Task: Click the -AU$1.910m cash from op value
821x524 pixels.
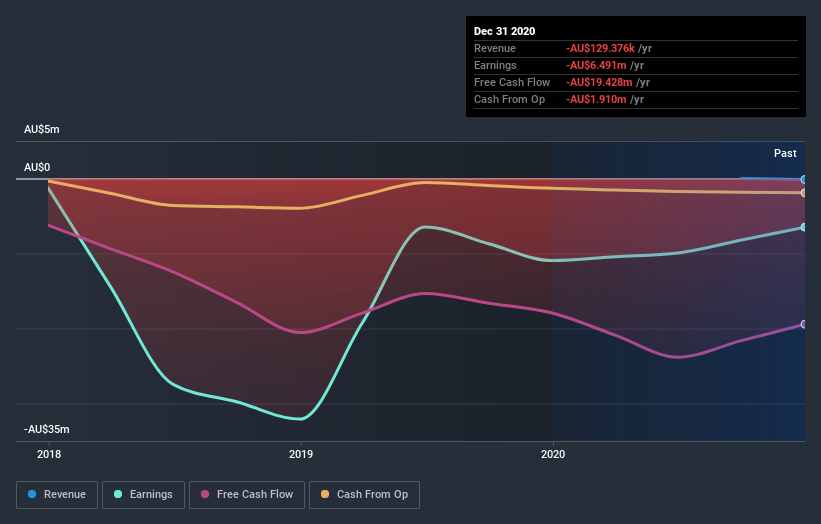Action: 596,99
